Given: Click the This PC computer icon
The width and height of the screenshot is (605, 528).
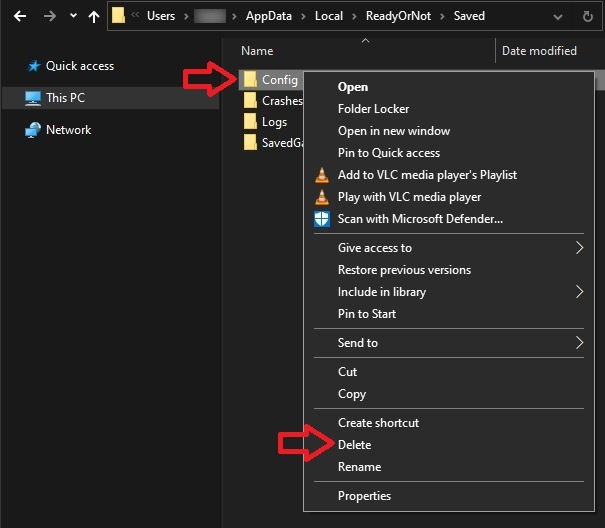Looking at the screenshot, I should [33, 98].
